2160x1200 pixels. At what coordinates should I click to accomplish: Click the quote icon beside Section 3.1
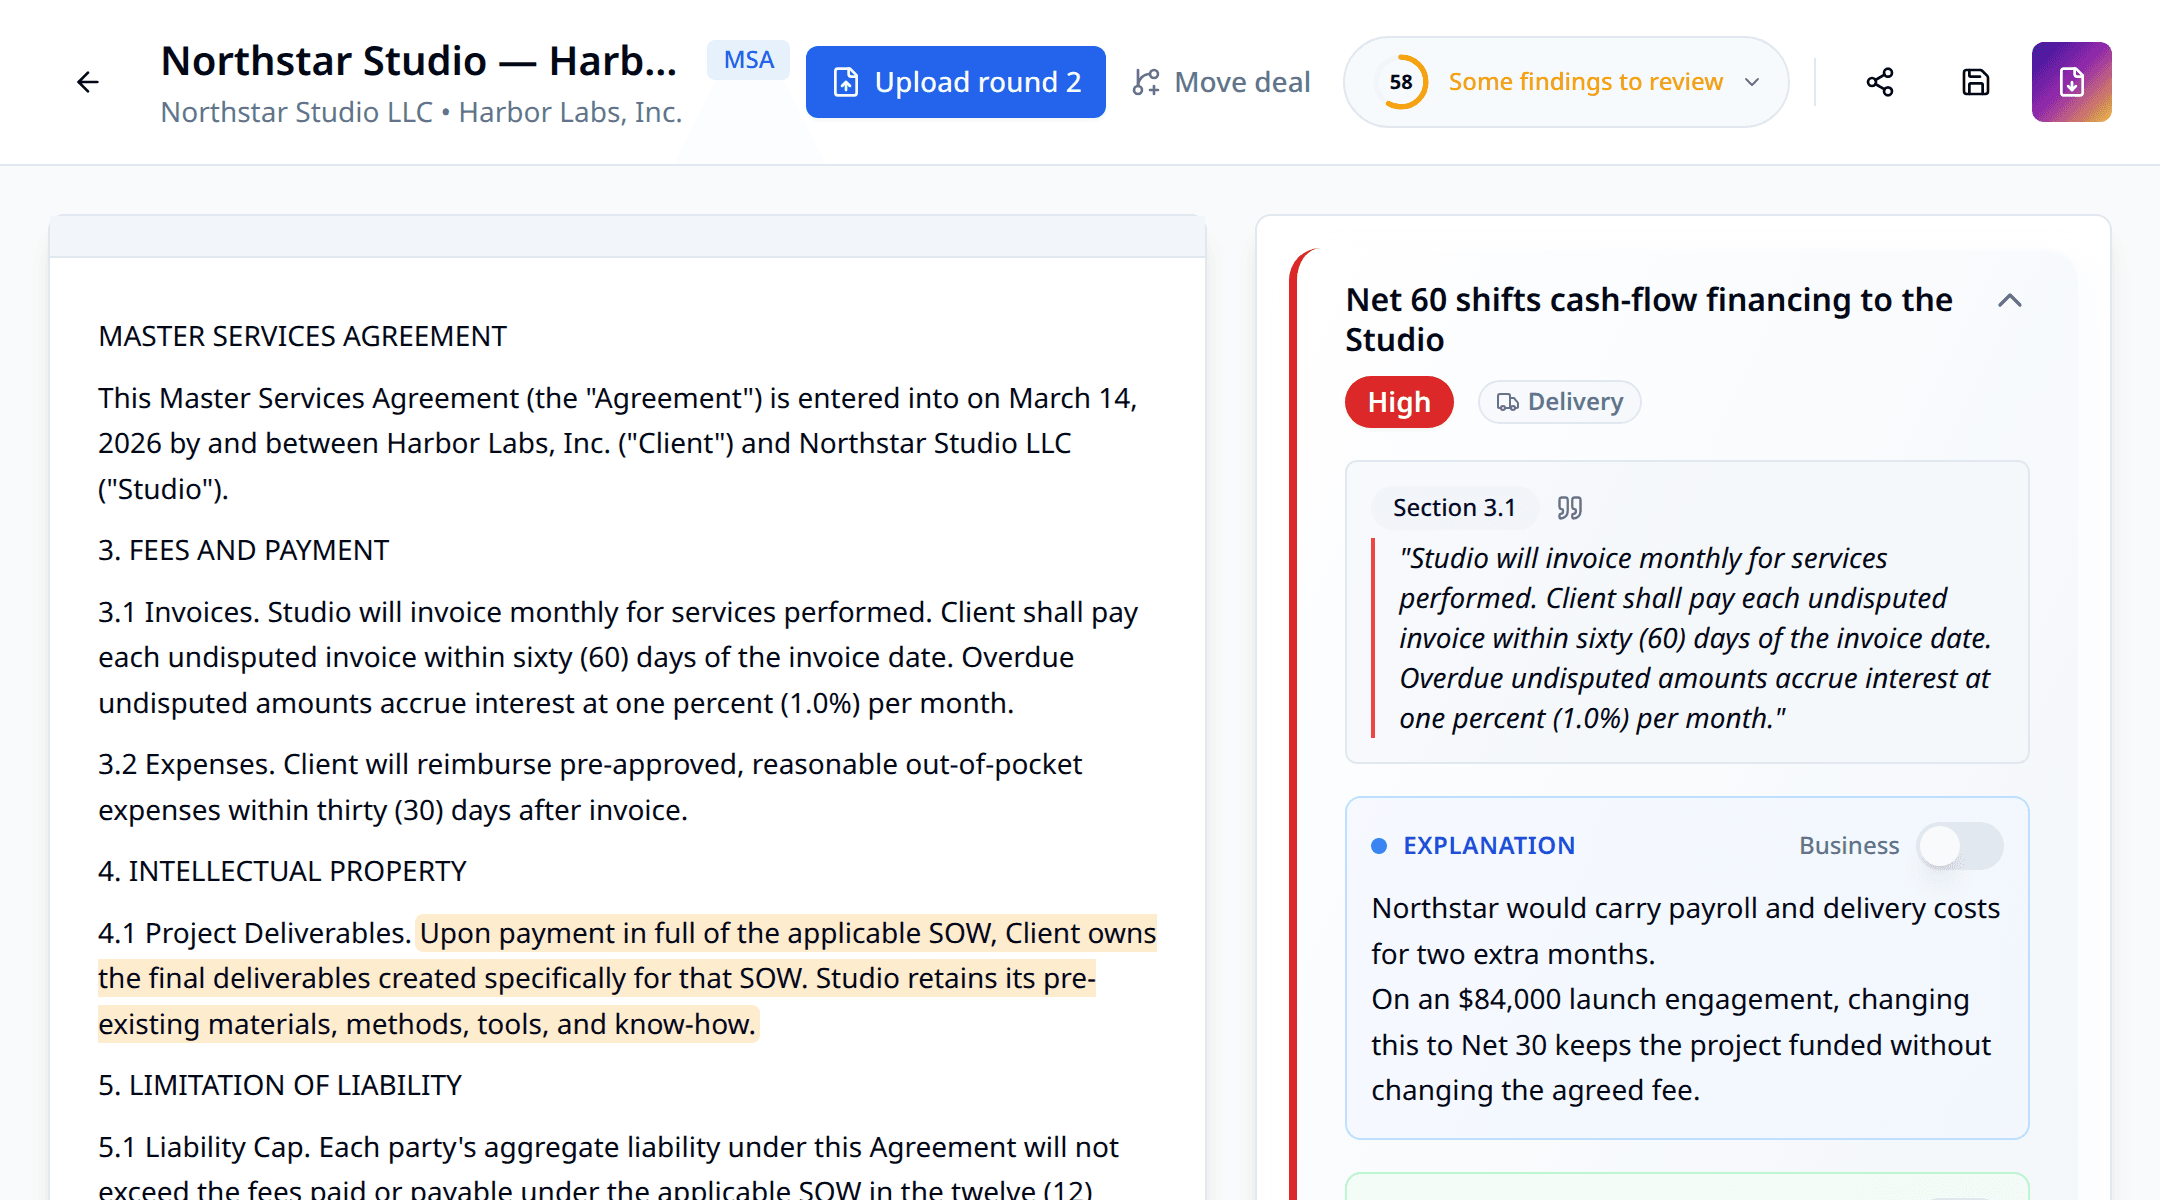1570,508
